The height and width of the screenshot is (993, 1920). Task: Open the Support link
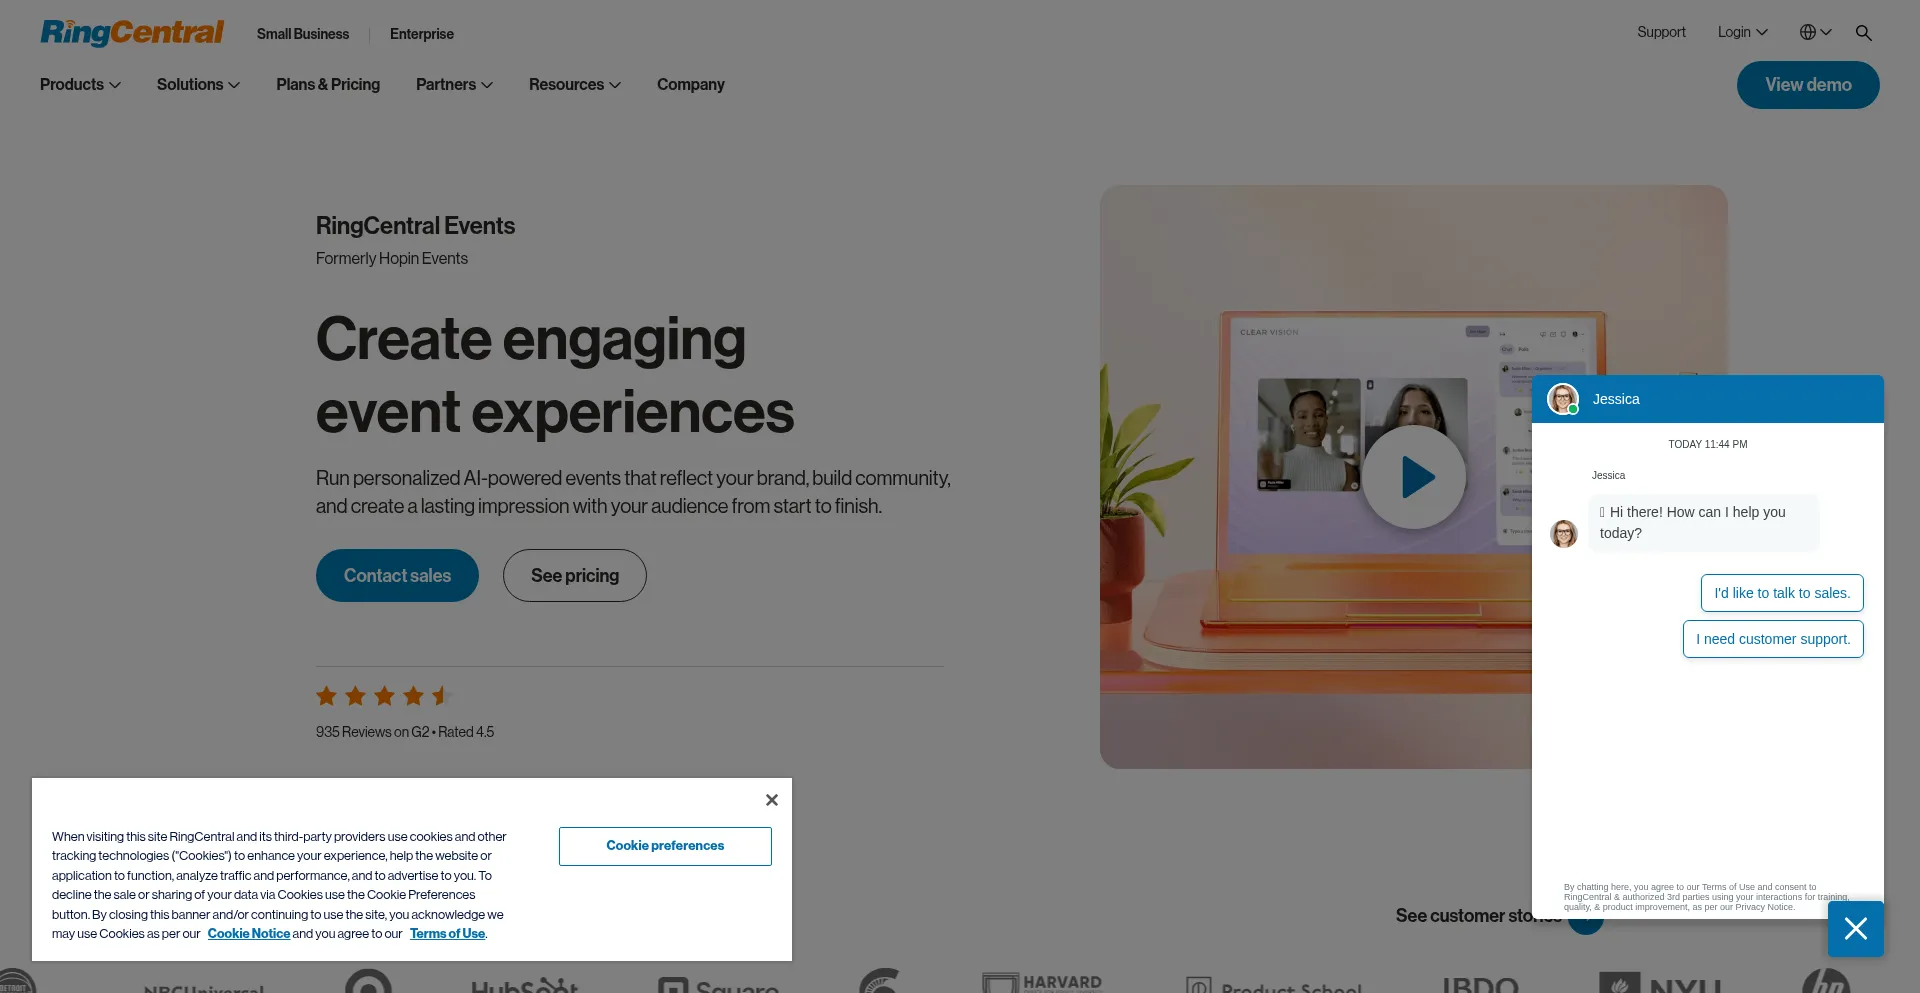tap(1661, 32)
